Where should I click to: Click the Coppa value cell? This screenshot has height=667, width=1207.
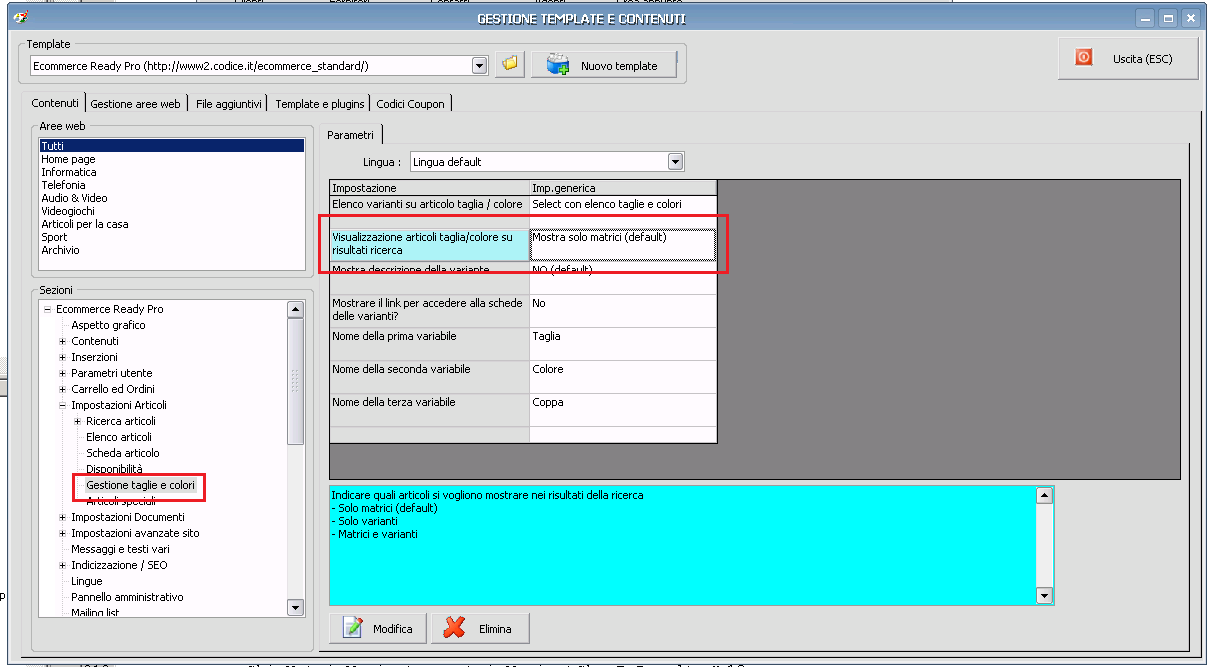[x=623, y=410]
